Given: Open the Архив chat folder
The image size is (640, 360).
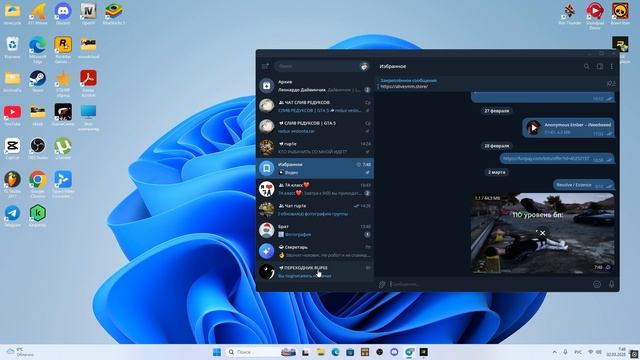Looking at the screenshot, I should click(x=315, y=85).
